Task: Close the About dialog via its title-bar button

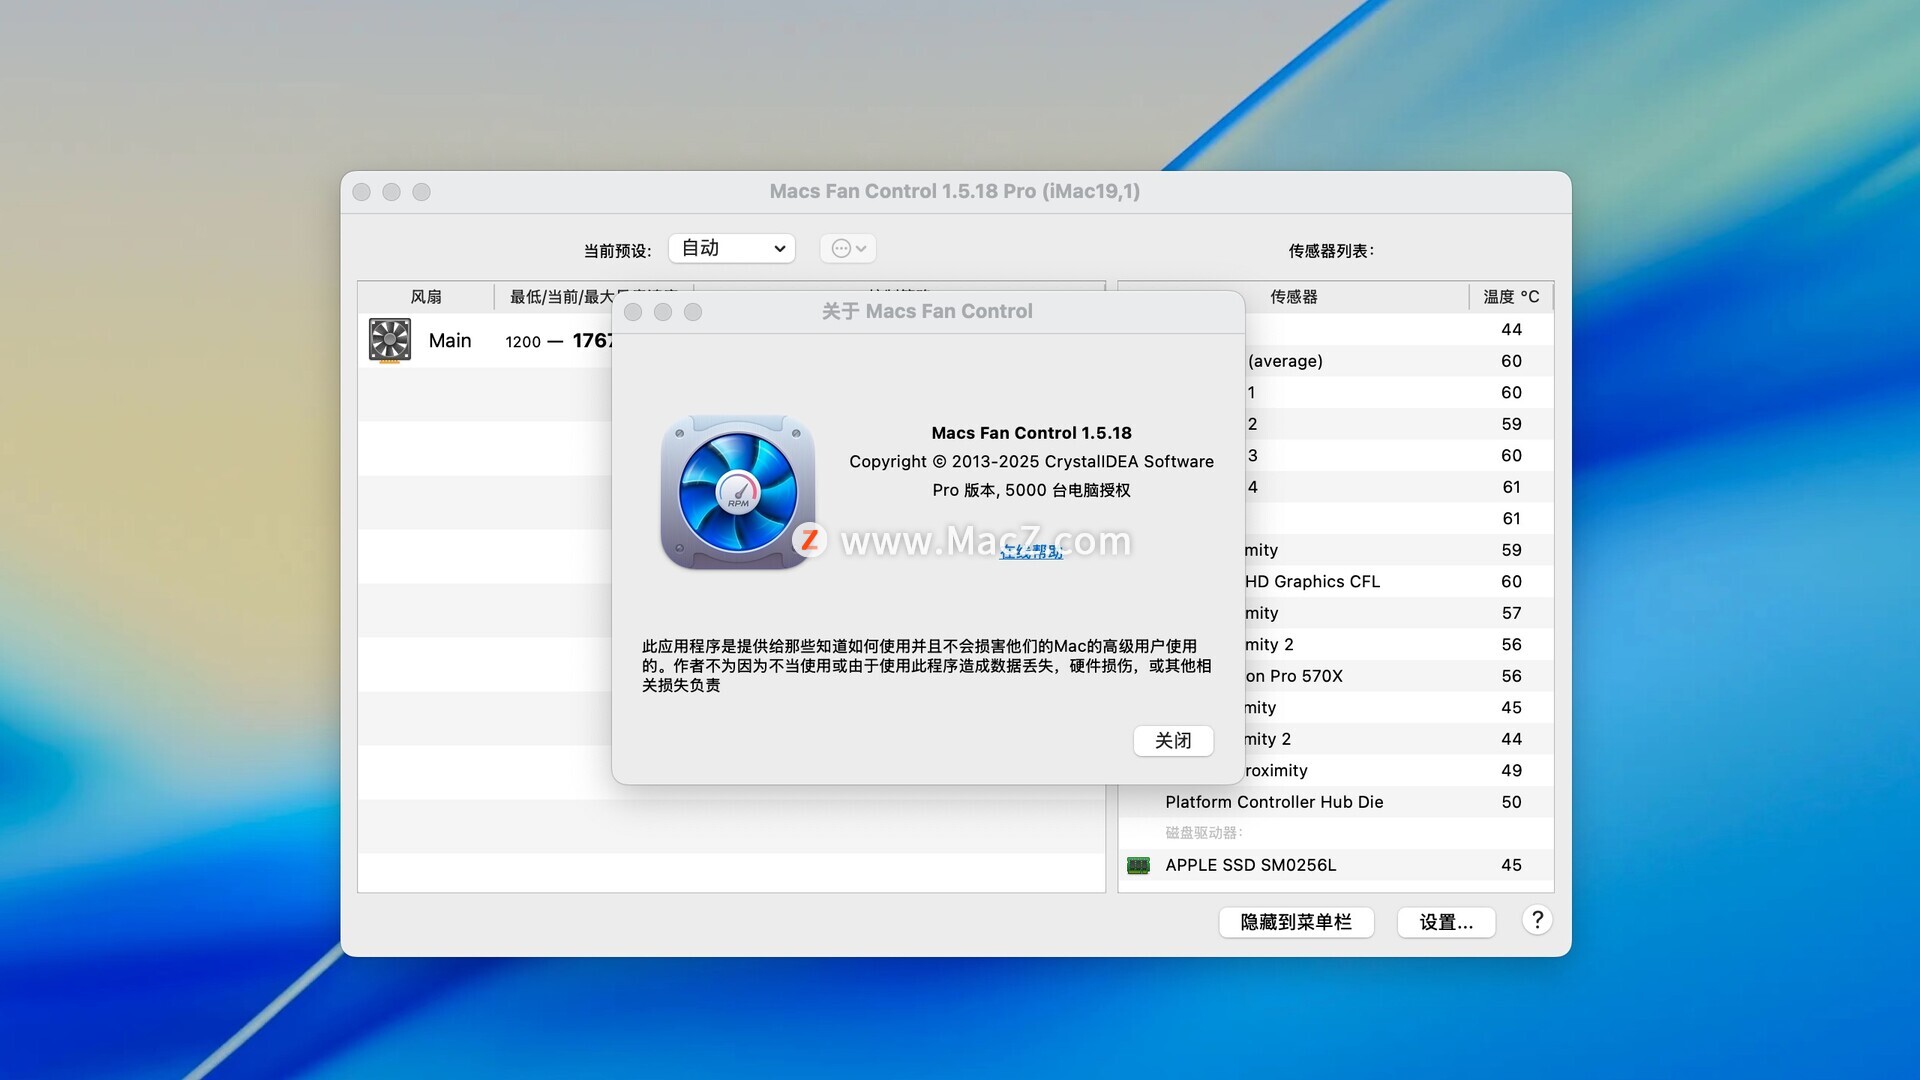Action: coord(633,312)
